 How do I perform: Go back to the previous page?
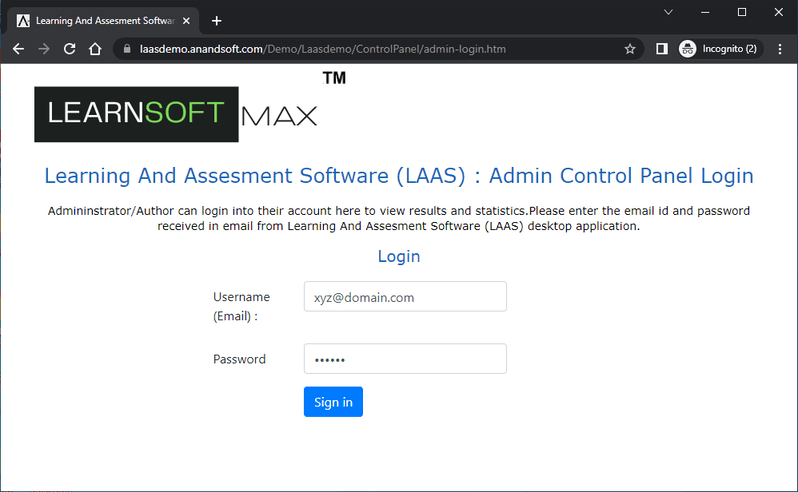click(18, 49)
